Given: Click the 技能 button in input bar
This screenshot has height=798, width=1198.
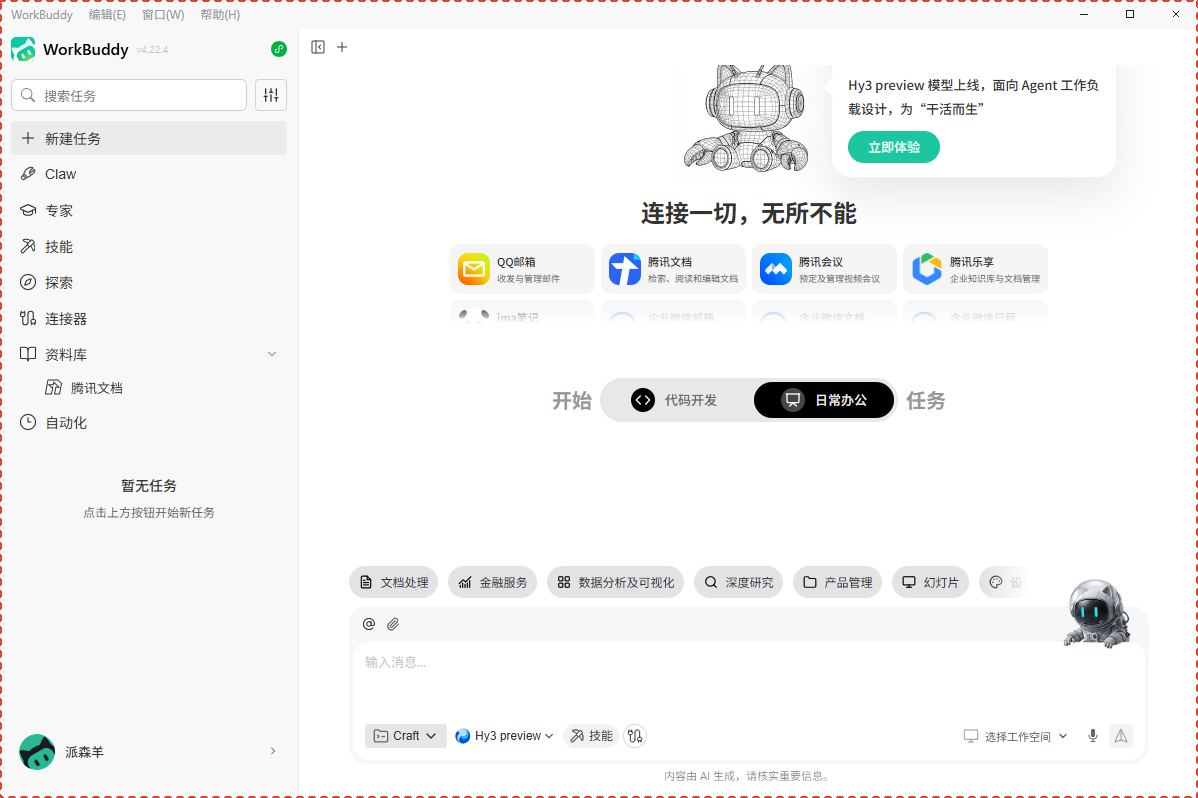Looking at the screenshot, I should 591,735.
